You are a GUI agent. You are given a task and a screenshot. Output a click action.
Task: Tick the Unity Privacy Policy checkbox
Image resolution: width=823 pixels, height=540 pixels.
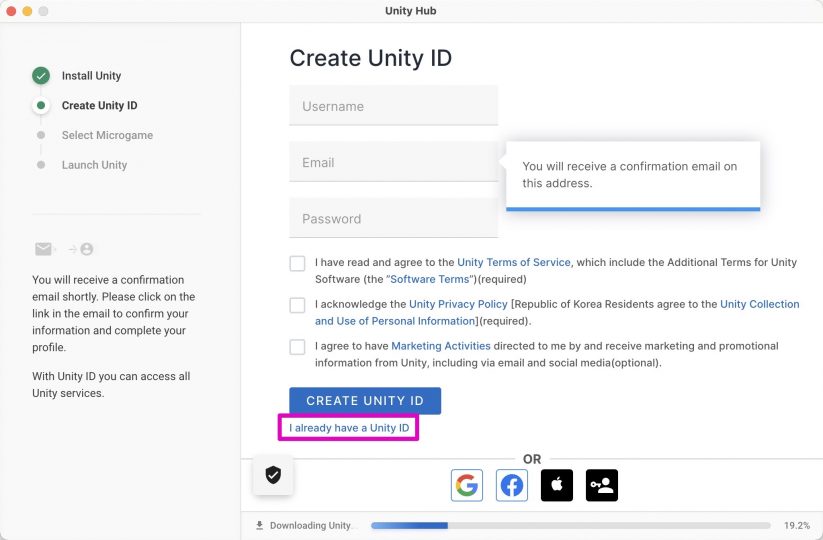[297, 305]
